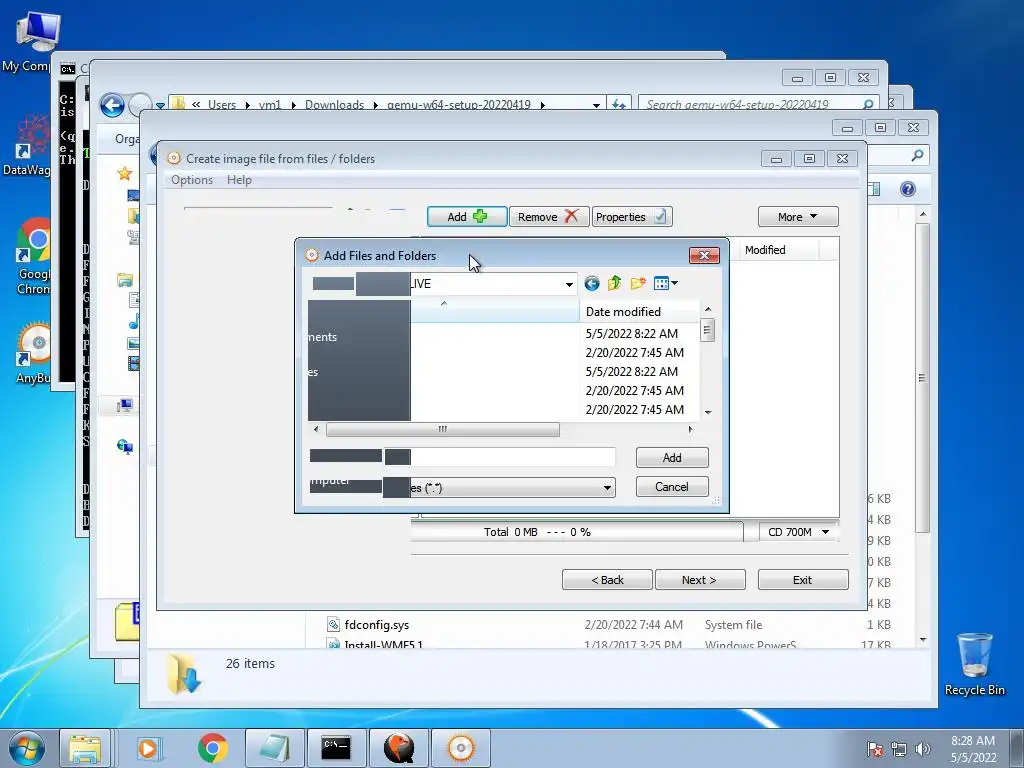Image resolution: width=1024 pixels, height=768 pixels.
Task: Open Properties in AnyBurn toolbar
Action: (x=632, y=217)
